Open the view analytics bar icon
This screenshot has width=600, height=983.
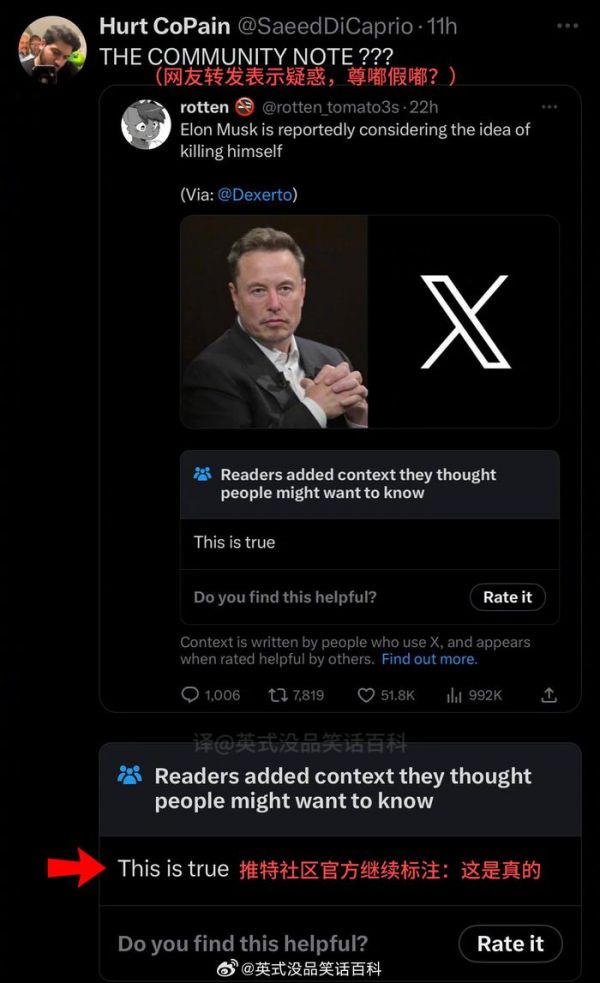point(453,695)
